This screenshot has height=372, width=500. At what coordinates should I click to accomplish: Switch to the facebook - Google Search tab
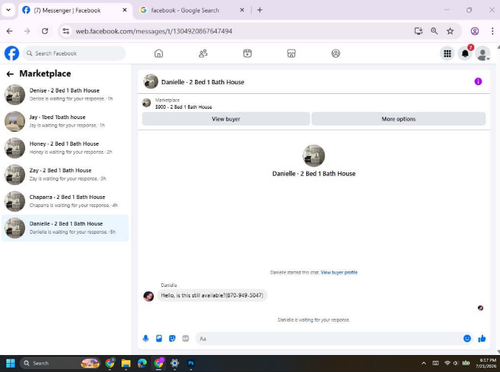pyautogui.click(x=185, y=10)
